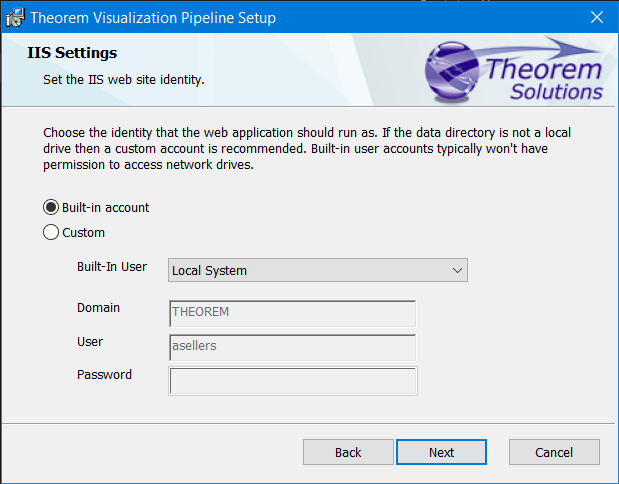The height and width of the screenshot is (484, 619).
Task: Click the Domain label text
Action: (x=98, y=308)
